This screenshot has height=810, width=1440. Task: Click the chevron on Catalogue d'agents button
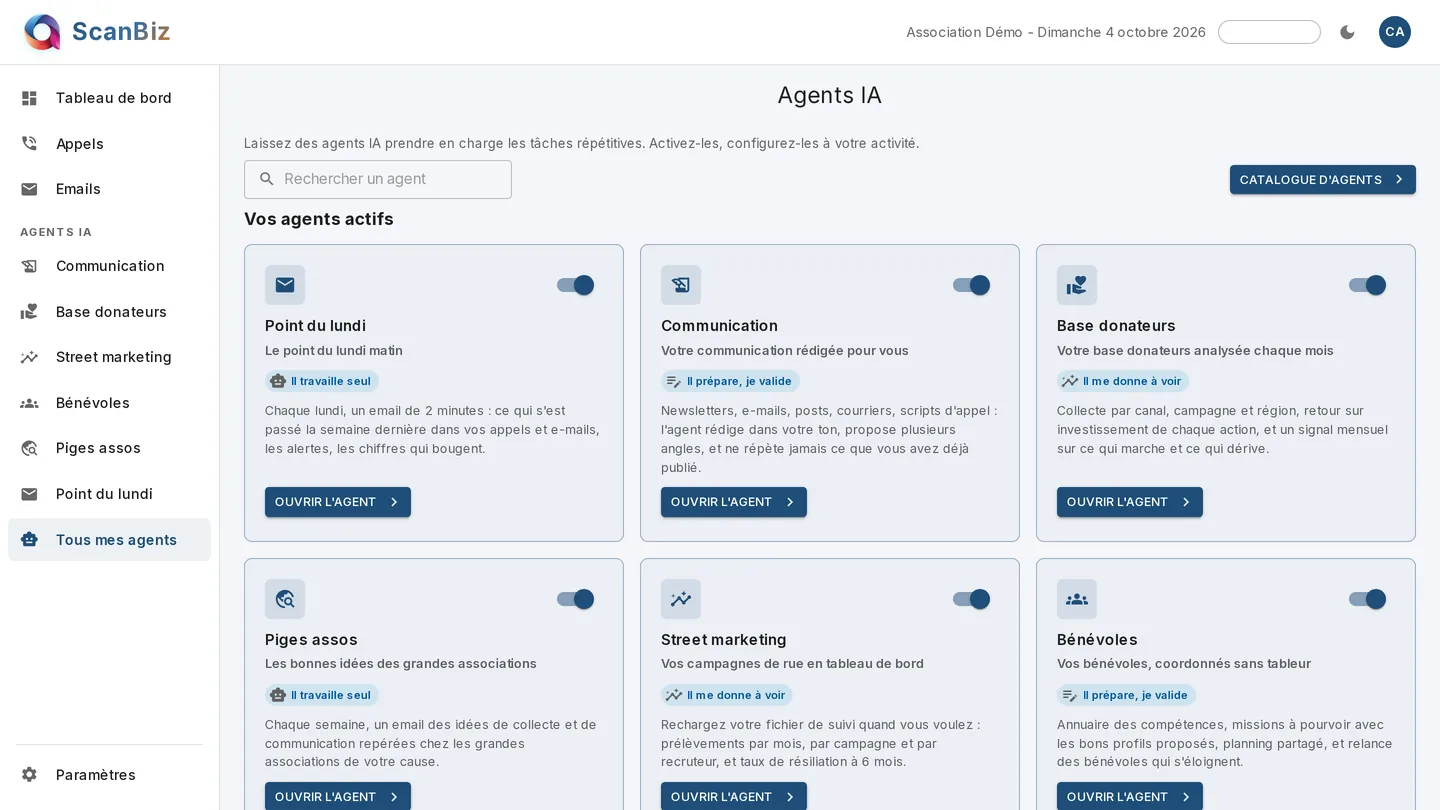(x=1399, y=180)
